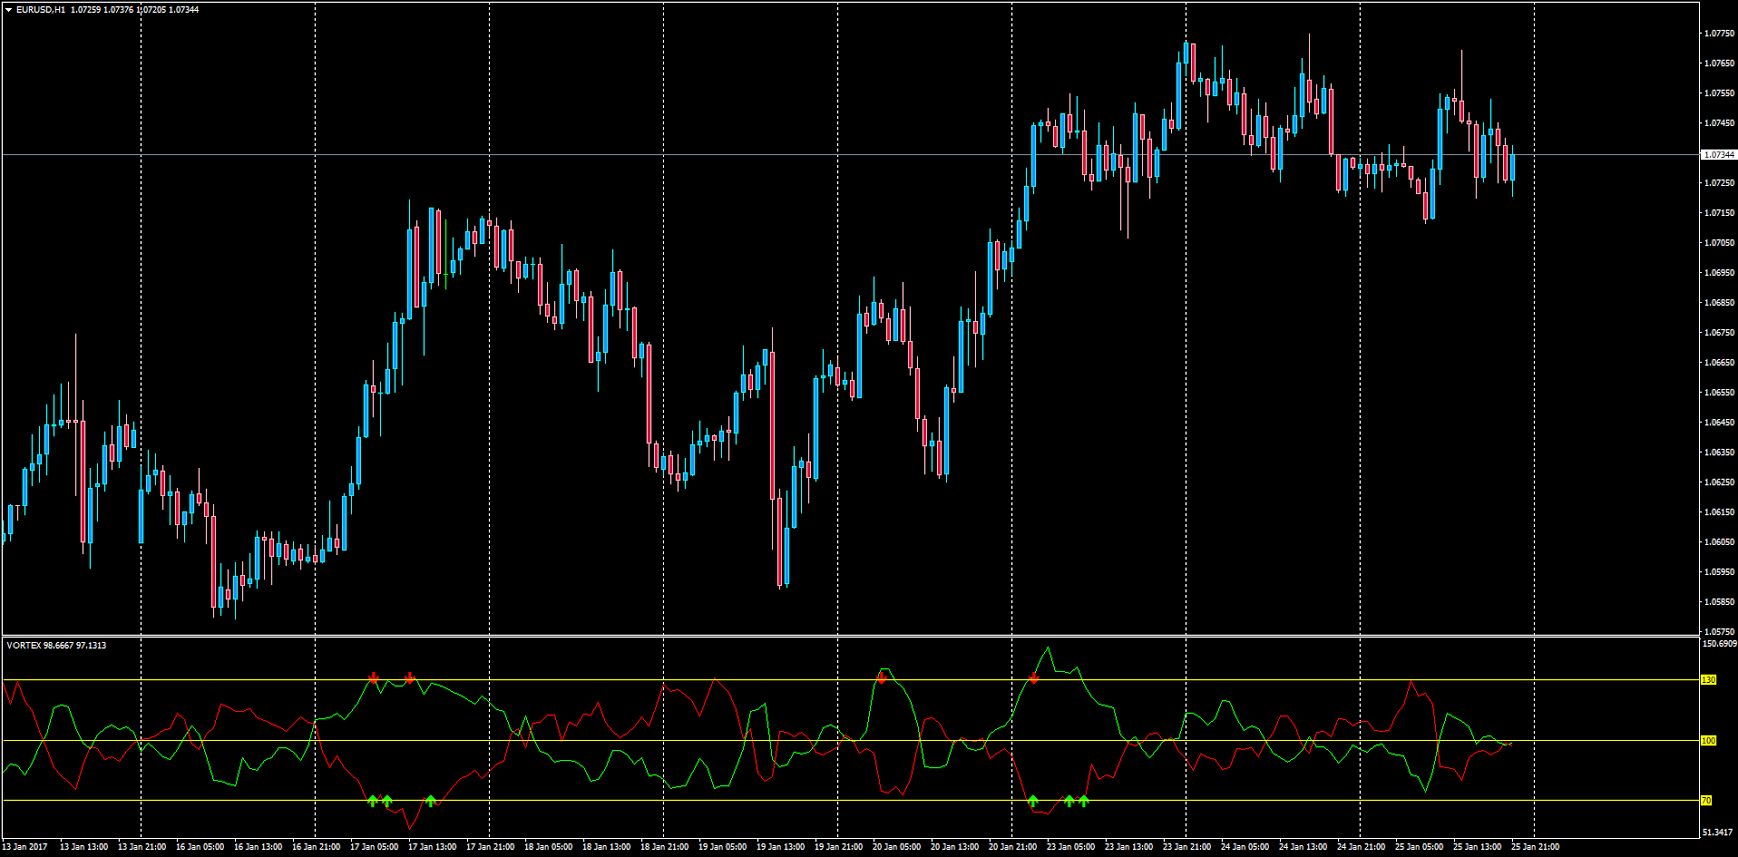The width and height of the screenshot is (1738, 857).
Task: Click the 1.06350 price axis label
Action: (1719, 452)
